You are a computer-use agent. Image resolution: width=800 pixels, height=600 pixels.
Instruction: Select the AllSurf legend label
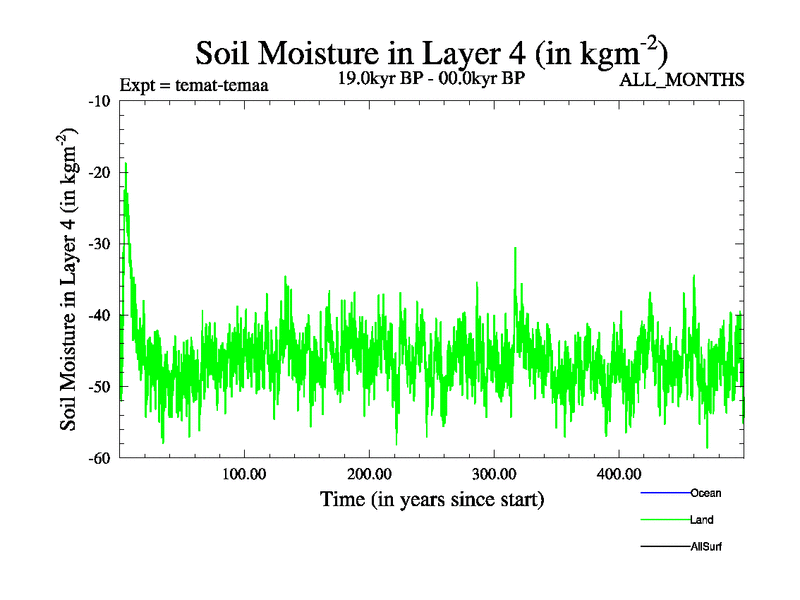point(706,546)
